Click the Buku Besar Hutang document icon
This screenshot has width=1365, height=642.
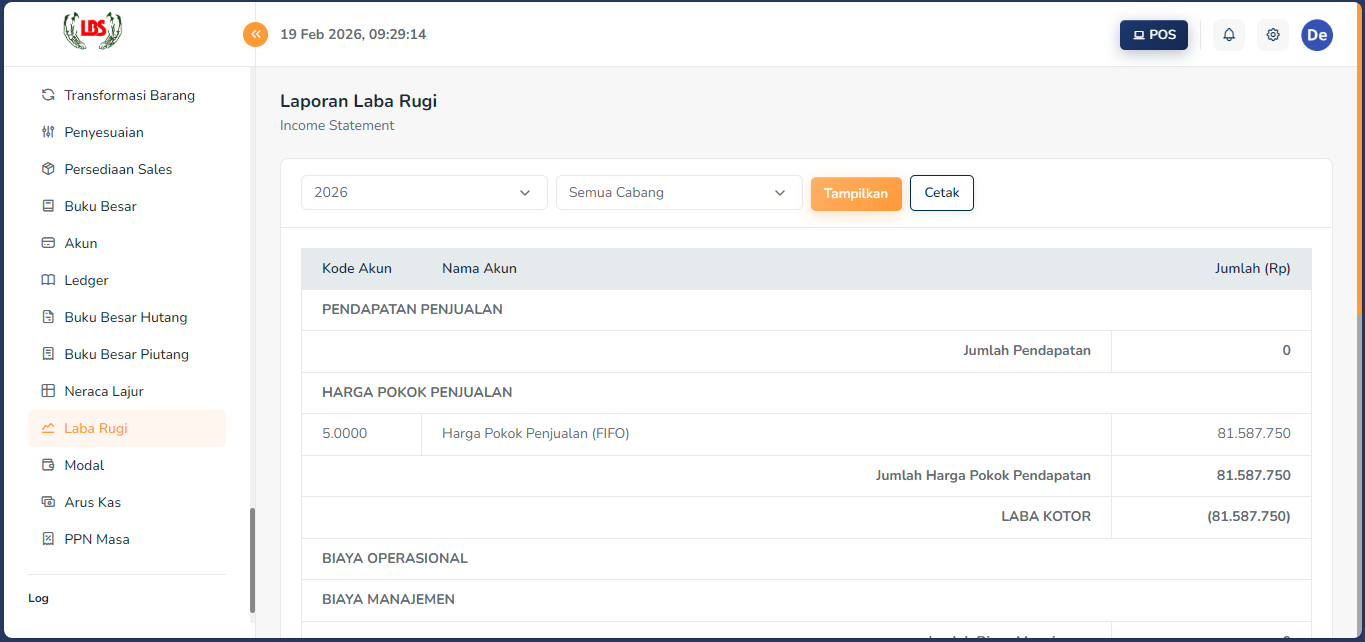(x=48, y=317)
